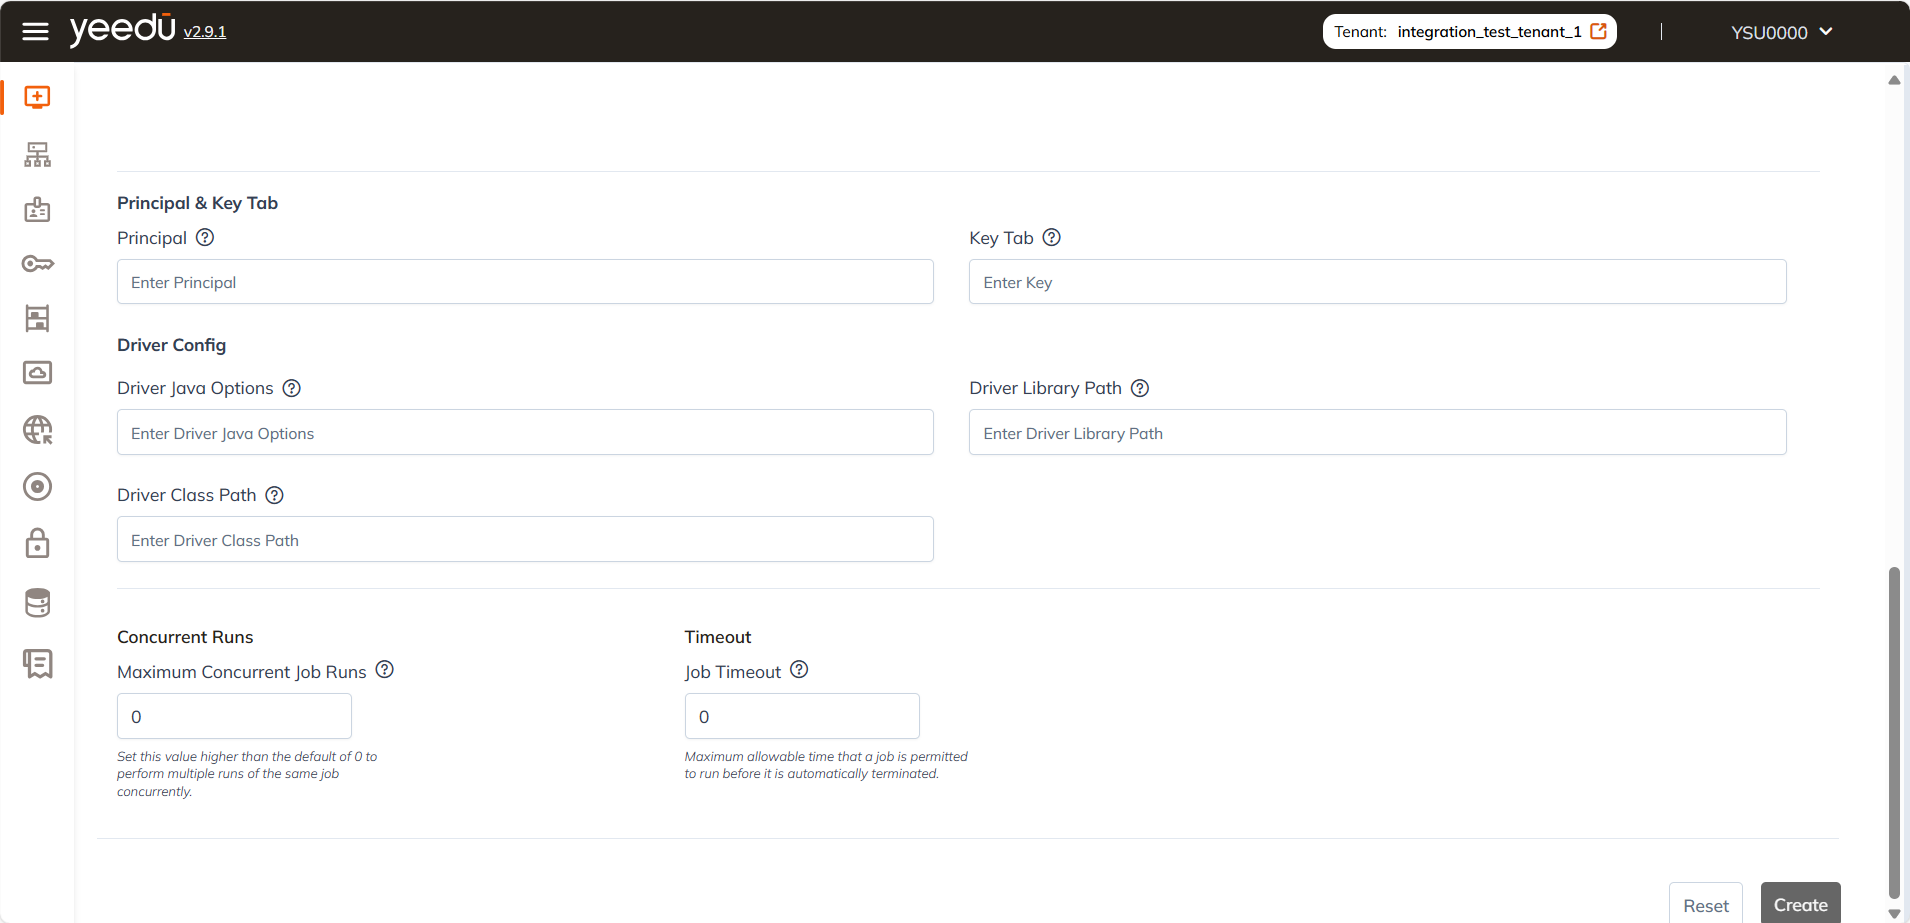Image resolution: width=1910 pixels, height=923 pixels.
Task: Focus the Enter Principal text field
Action: (525, 282)
